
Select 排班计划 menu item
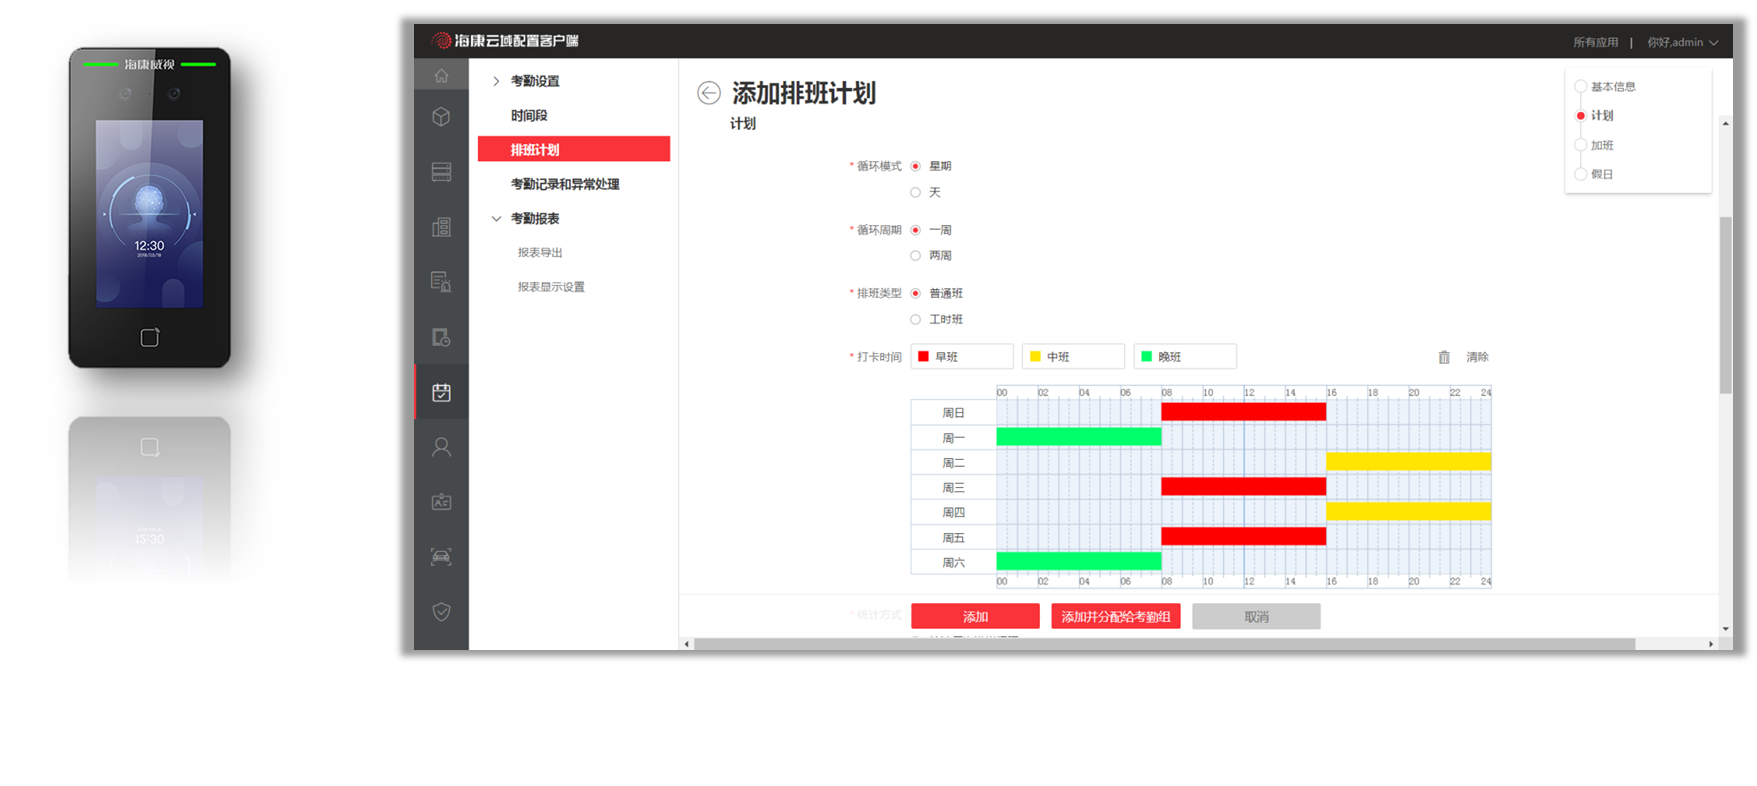pos(574,149)
